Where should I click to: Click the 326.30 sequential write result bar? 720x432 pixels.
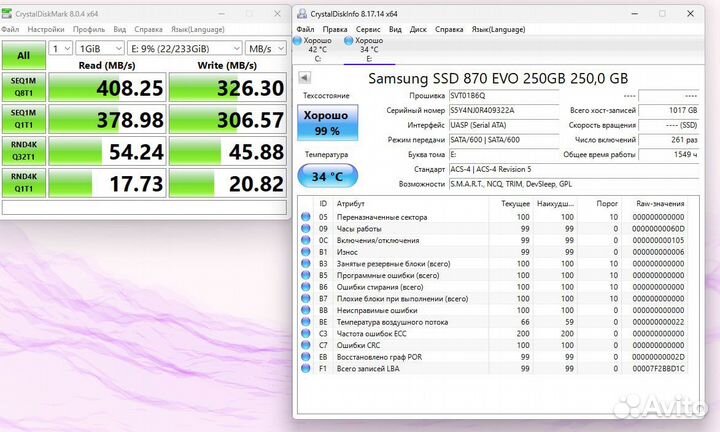click(x=228, y=87)
